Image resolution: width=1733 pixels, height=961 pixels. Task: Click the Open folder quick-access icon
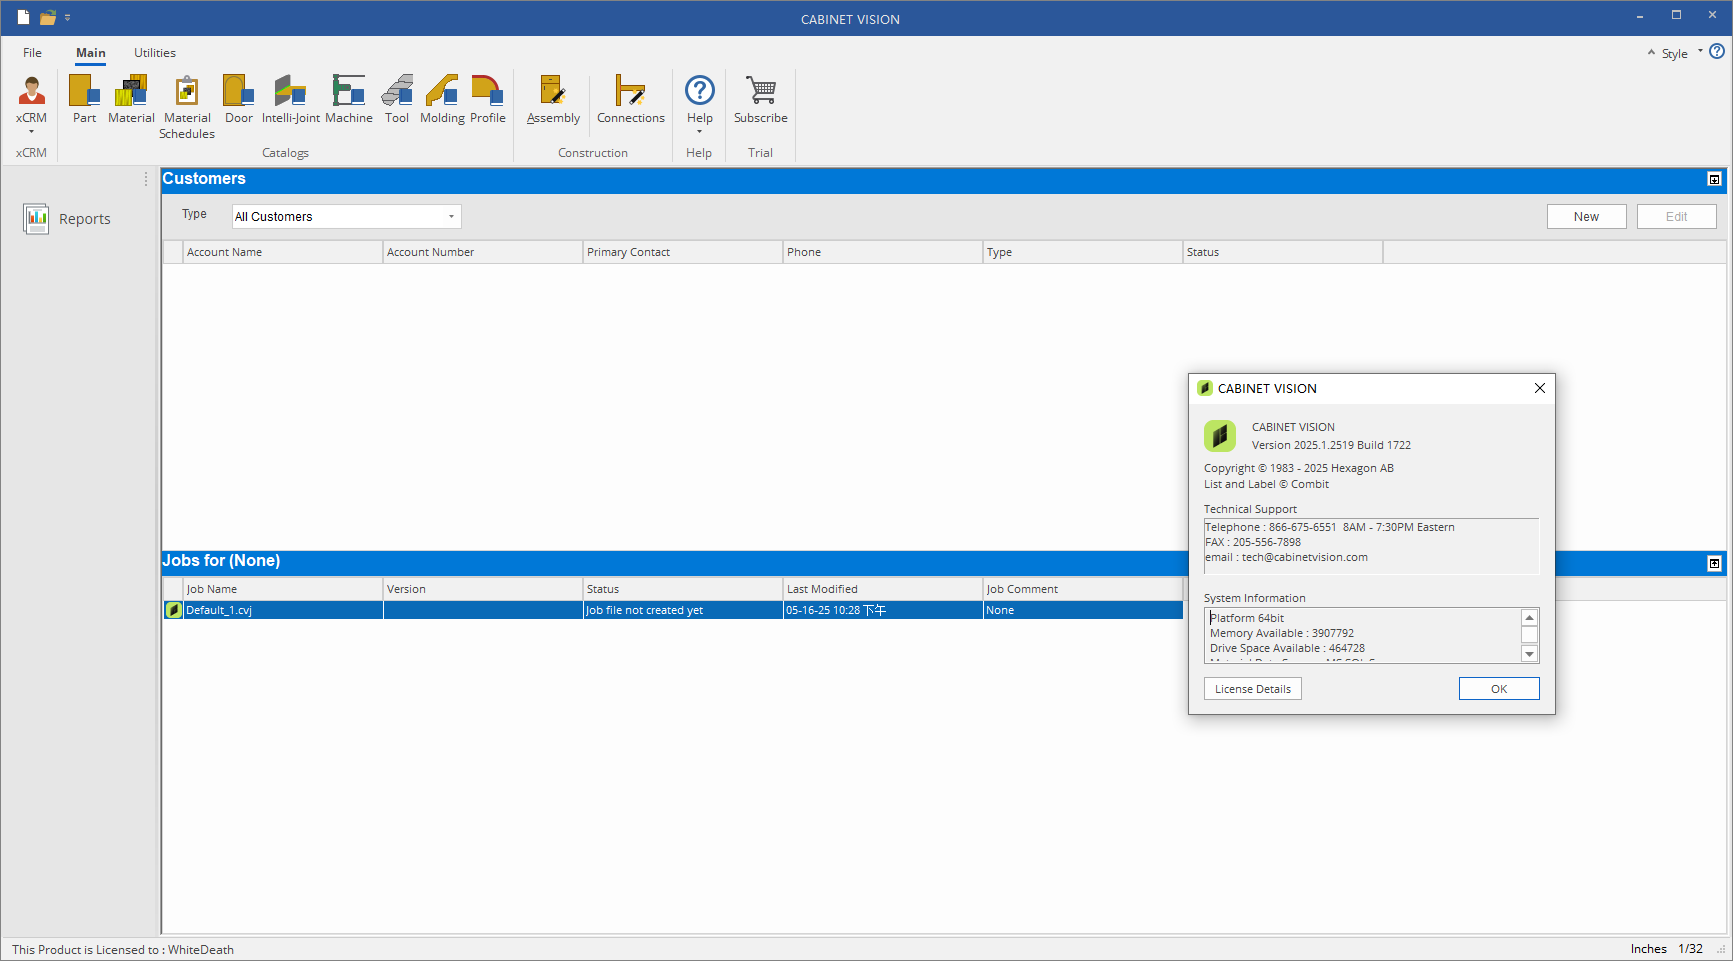coord(47,17)
